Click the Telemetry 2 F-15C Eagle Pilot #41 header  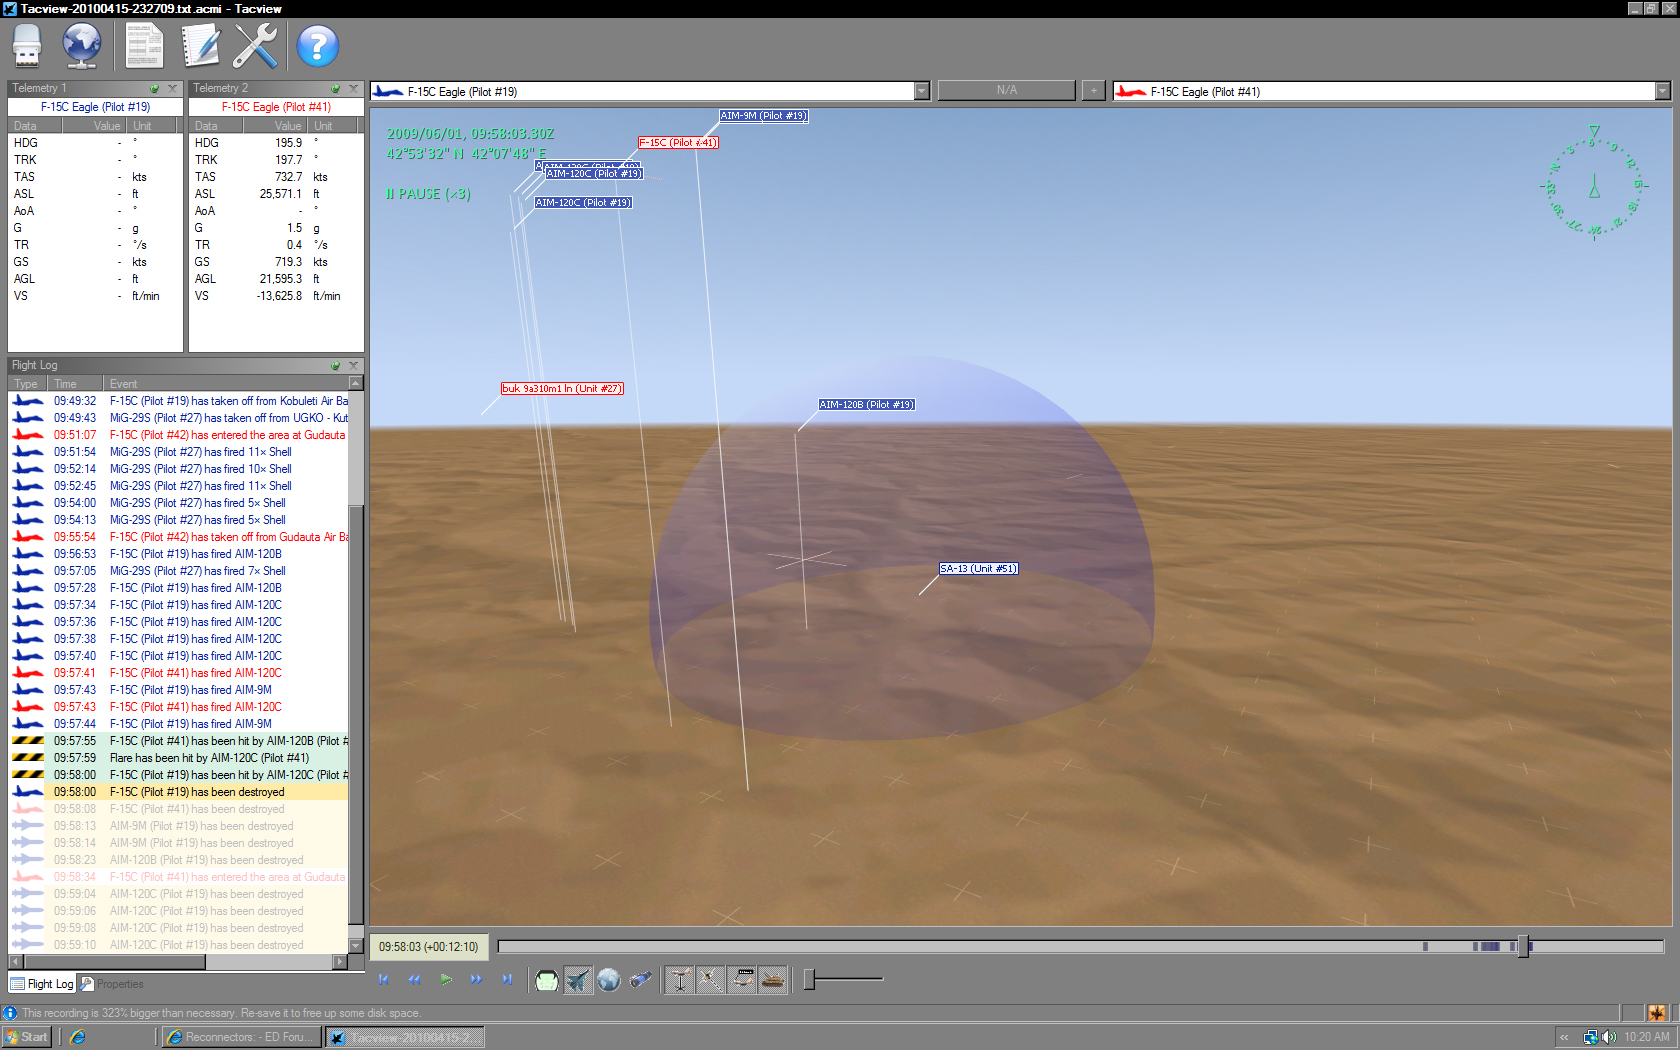(276, 107)
